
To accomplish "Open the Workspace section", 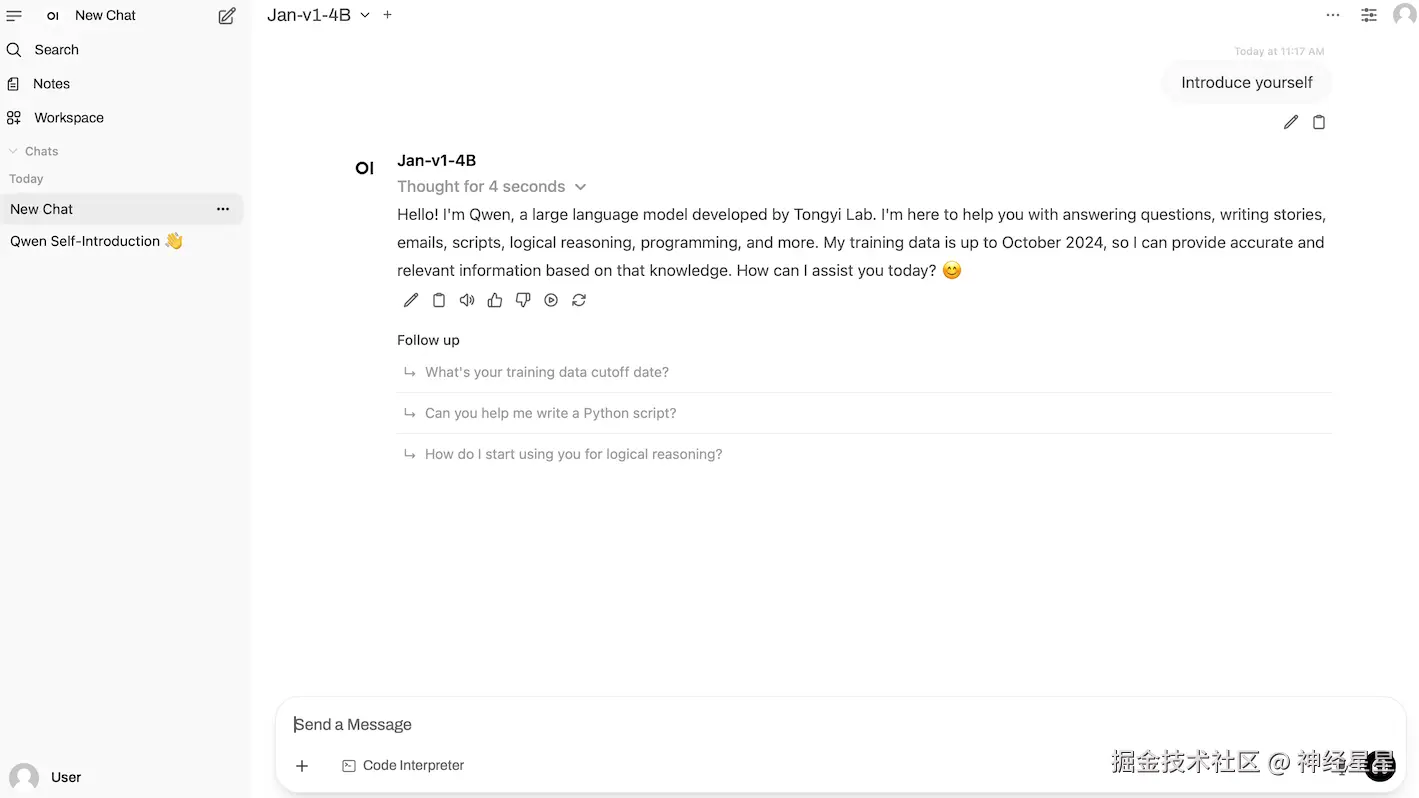I will click(x=68, y=118).
